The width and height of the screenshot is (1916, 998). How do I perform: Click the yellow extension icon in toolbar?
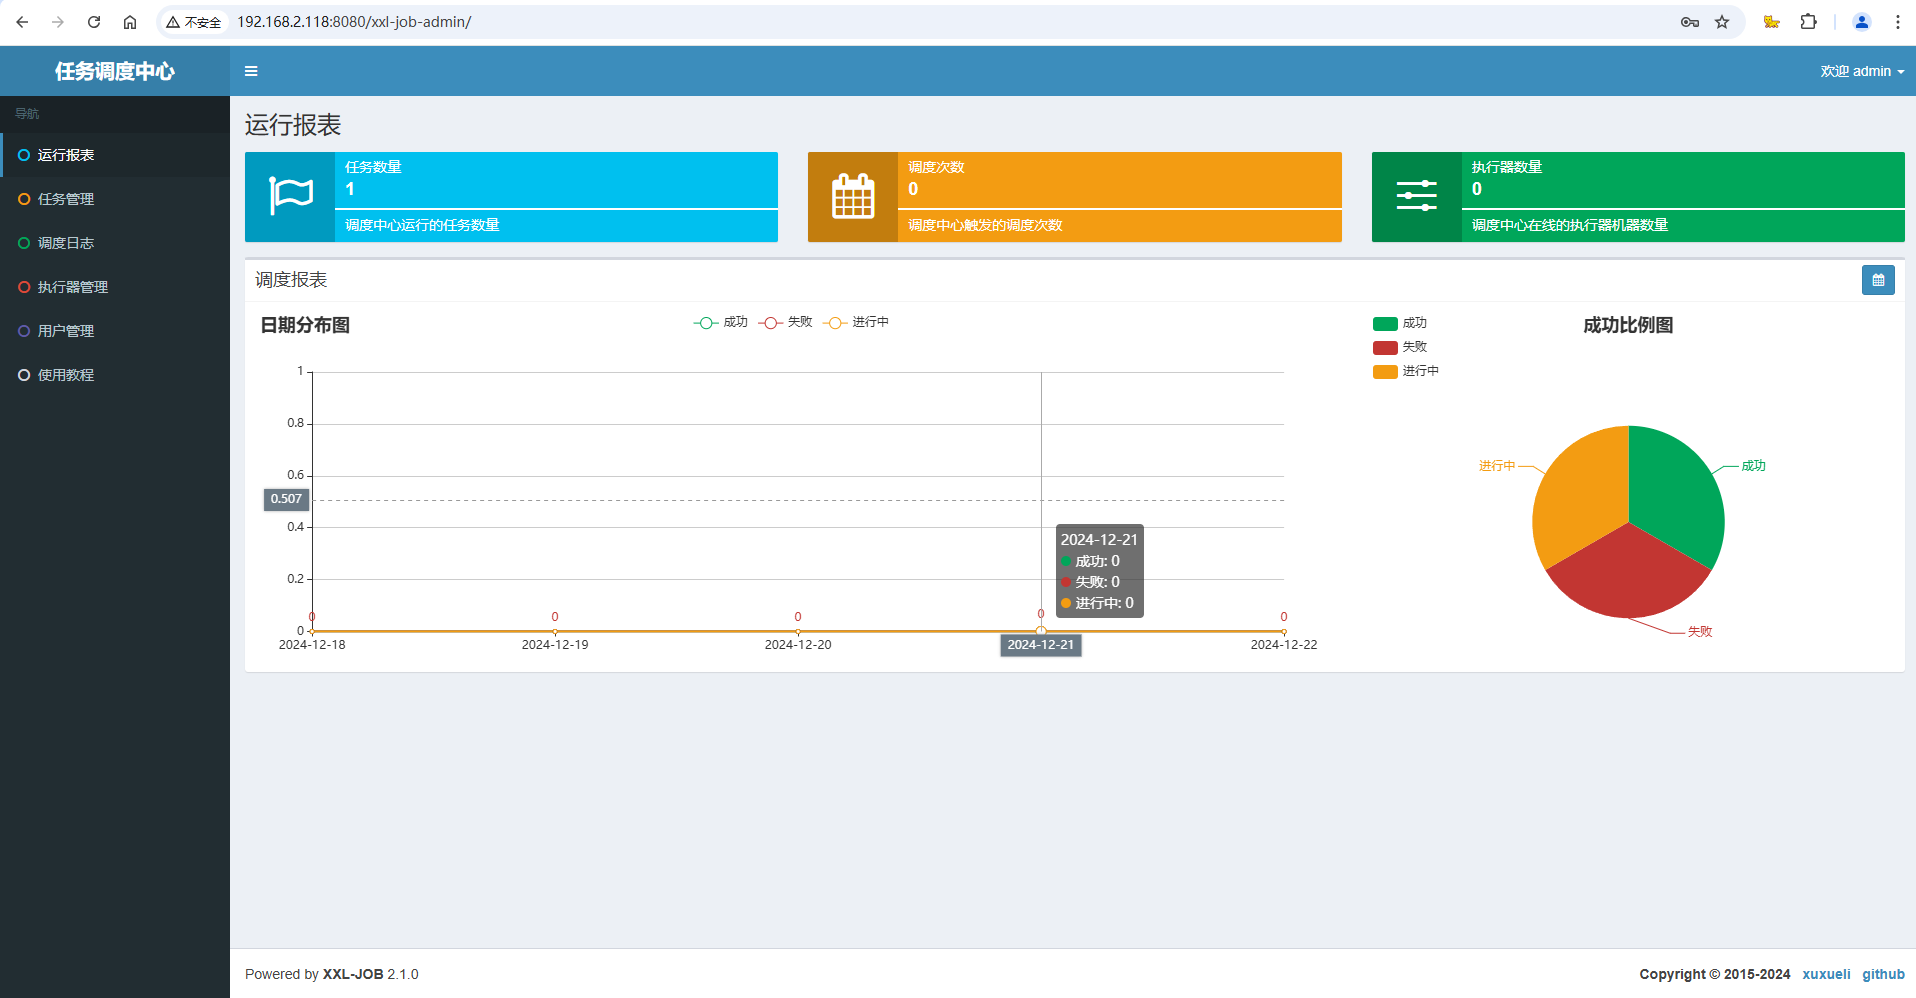(x=1771, y=22)
